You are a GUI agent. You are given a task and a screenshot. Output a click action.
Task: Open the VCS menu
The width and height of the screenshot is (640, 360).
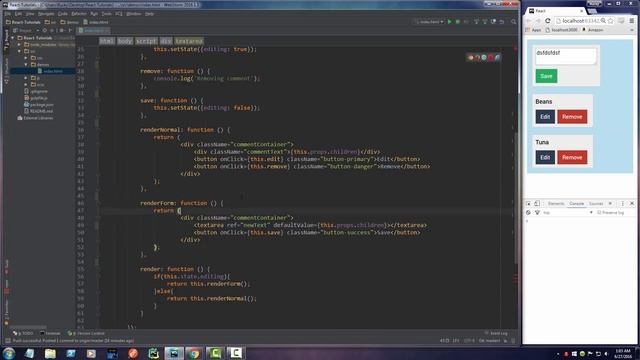point(118,14)
